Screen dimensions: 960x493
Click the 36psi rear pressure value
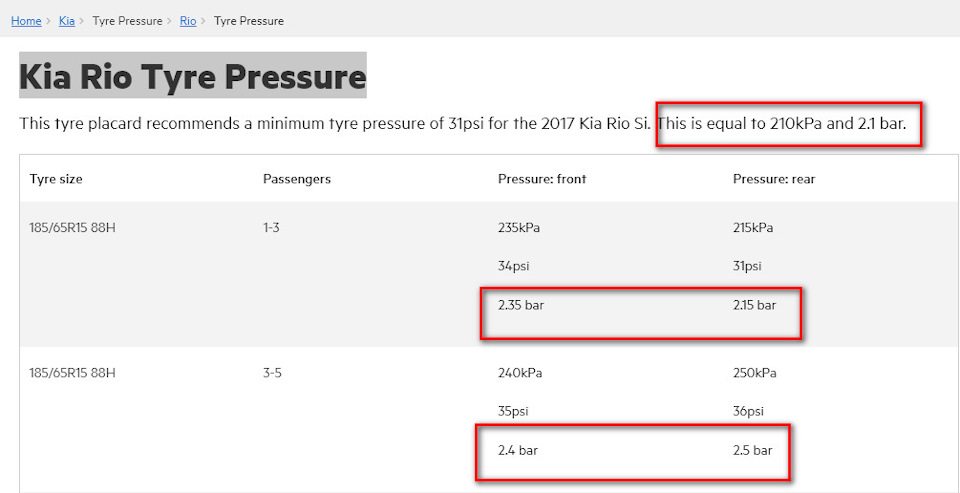coord(748,411)
